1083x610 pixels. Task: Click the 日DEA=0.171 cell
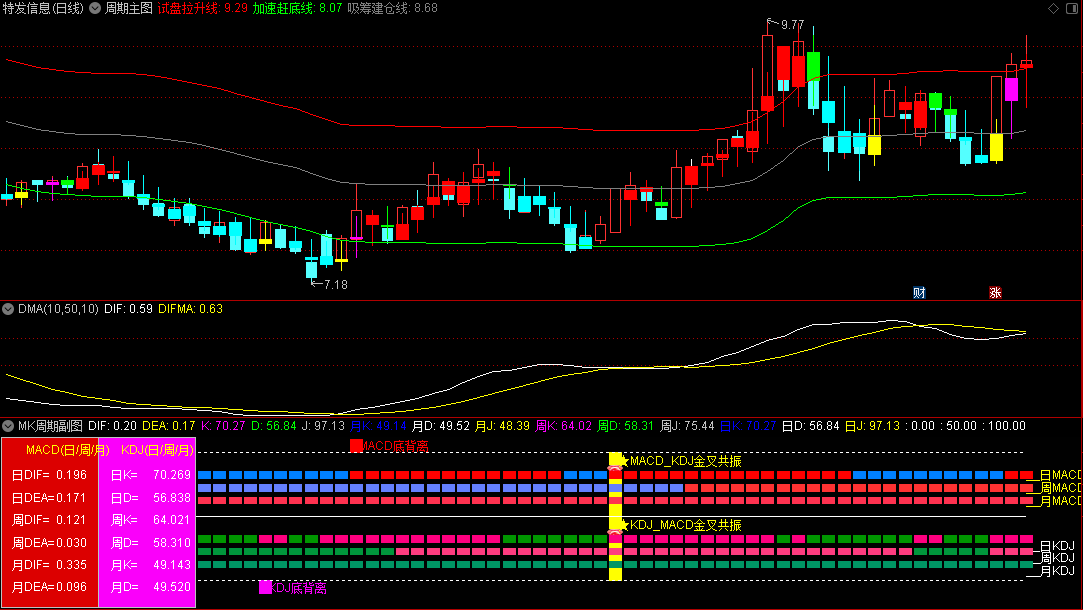[50, 497]
